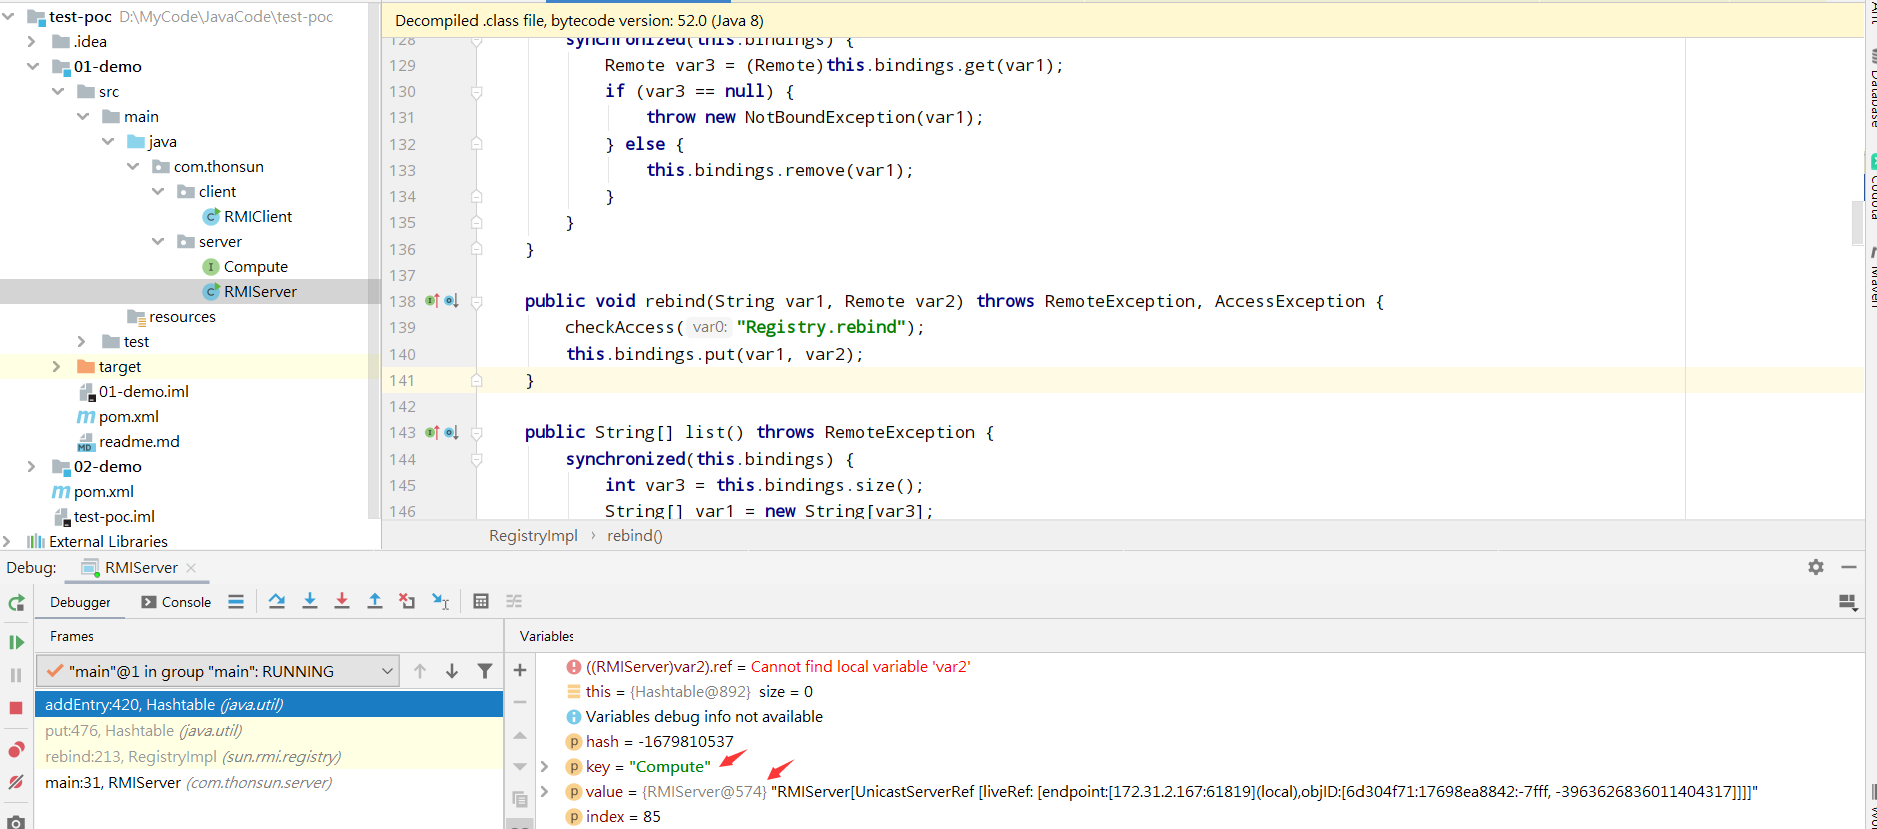The image size is (1877, 829).
Task: Click the editor vertical scrollbar thumb
Action: pos(1857,222)
